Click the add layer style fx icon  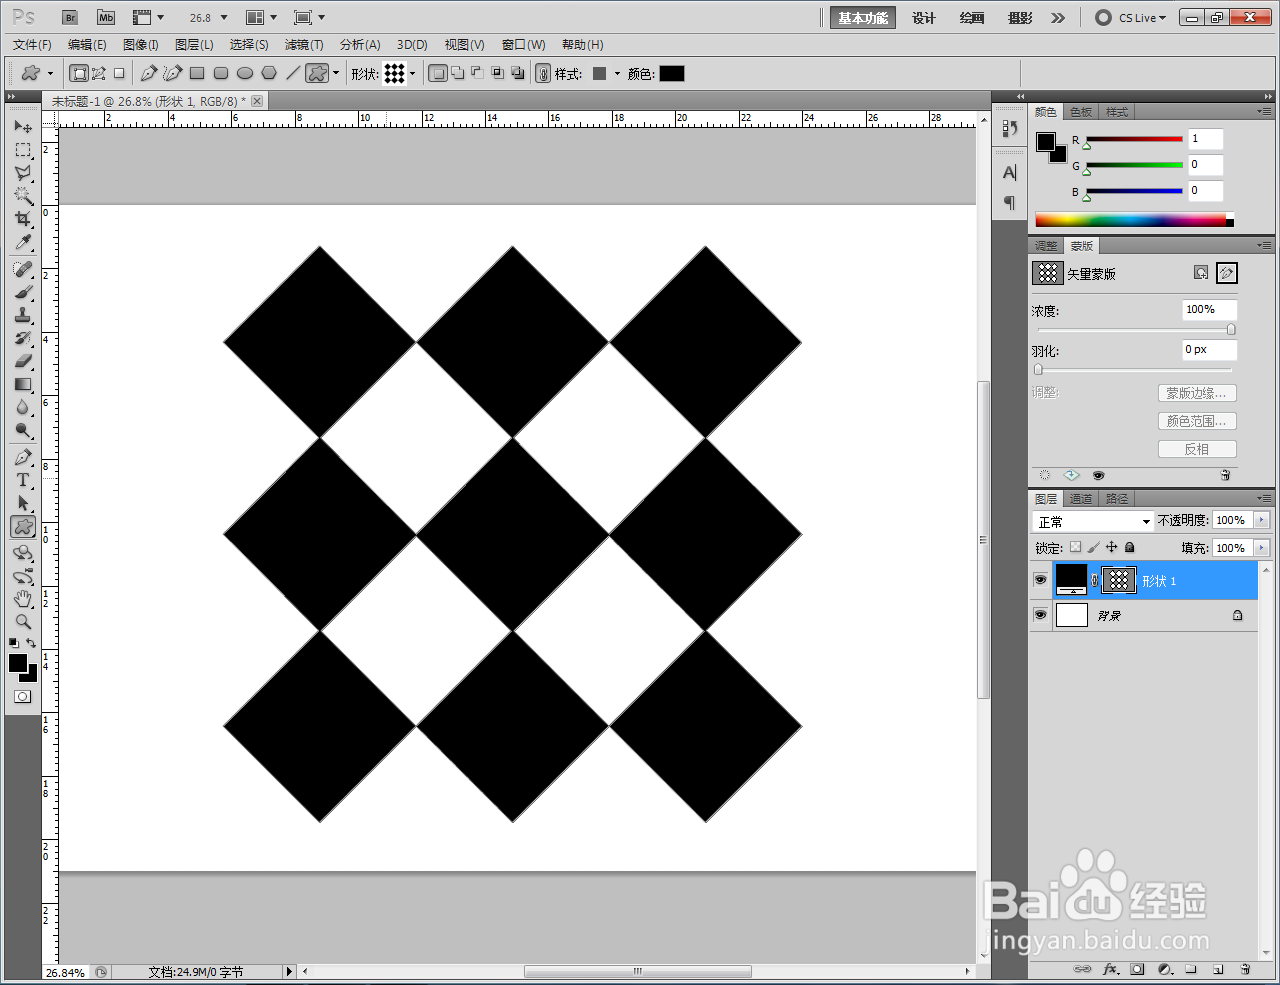pos(1110,969)
